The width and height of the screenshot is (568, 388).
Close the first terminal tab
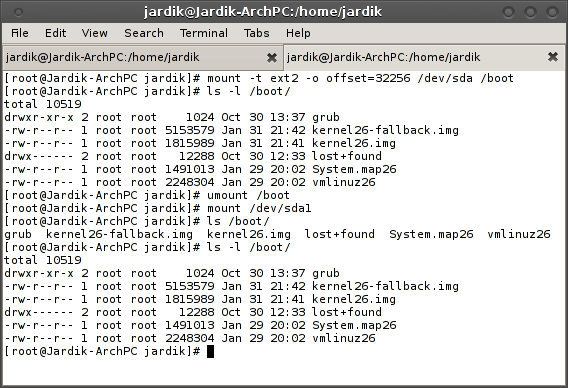click(272, 57)
